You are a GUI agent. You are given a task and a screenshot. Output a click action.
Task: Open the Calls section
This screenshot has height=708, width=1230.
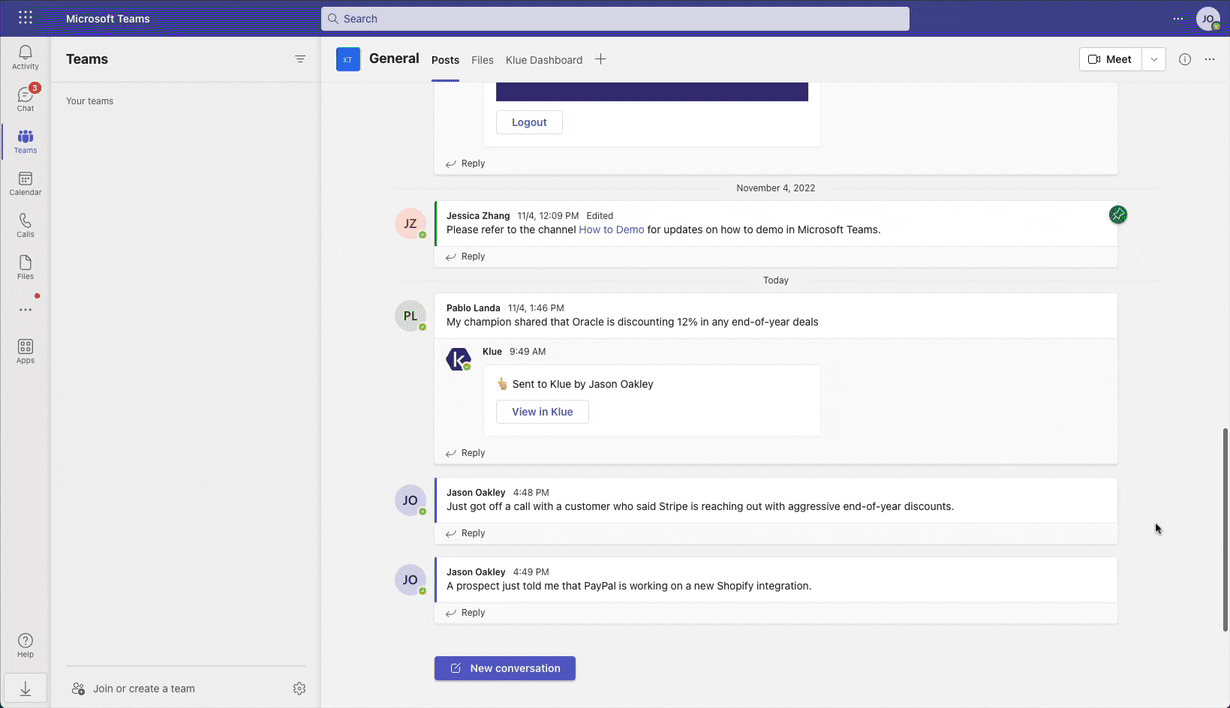pyautogui.click(x=25, y=225)
